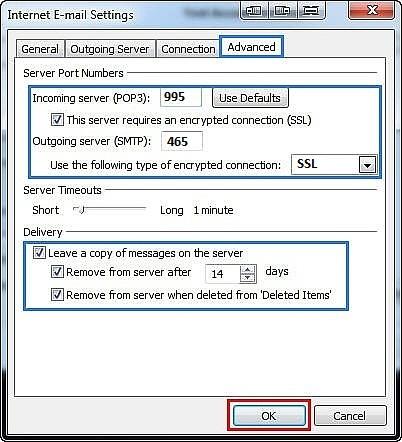Viewport: 402px width, 442px height.
Task: Open the Outgoing Server tab
Action: (110, 49)
